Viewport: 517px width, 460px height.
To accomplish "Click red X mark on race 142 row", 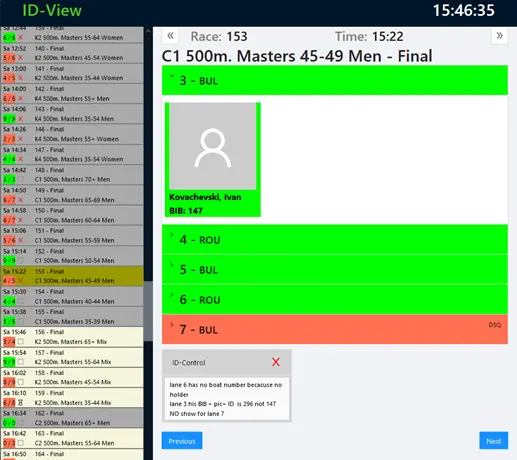I will (20, 98).
